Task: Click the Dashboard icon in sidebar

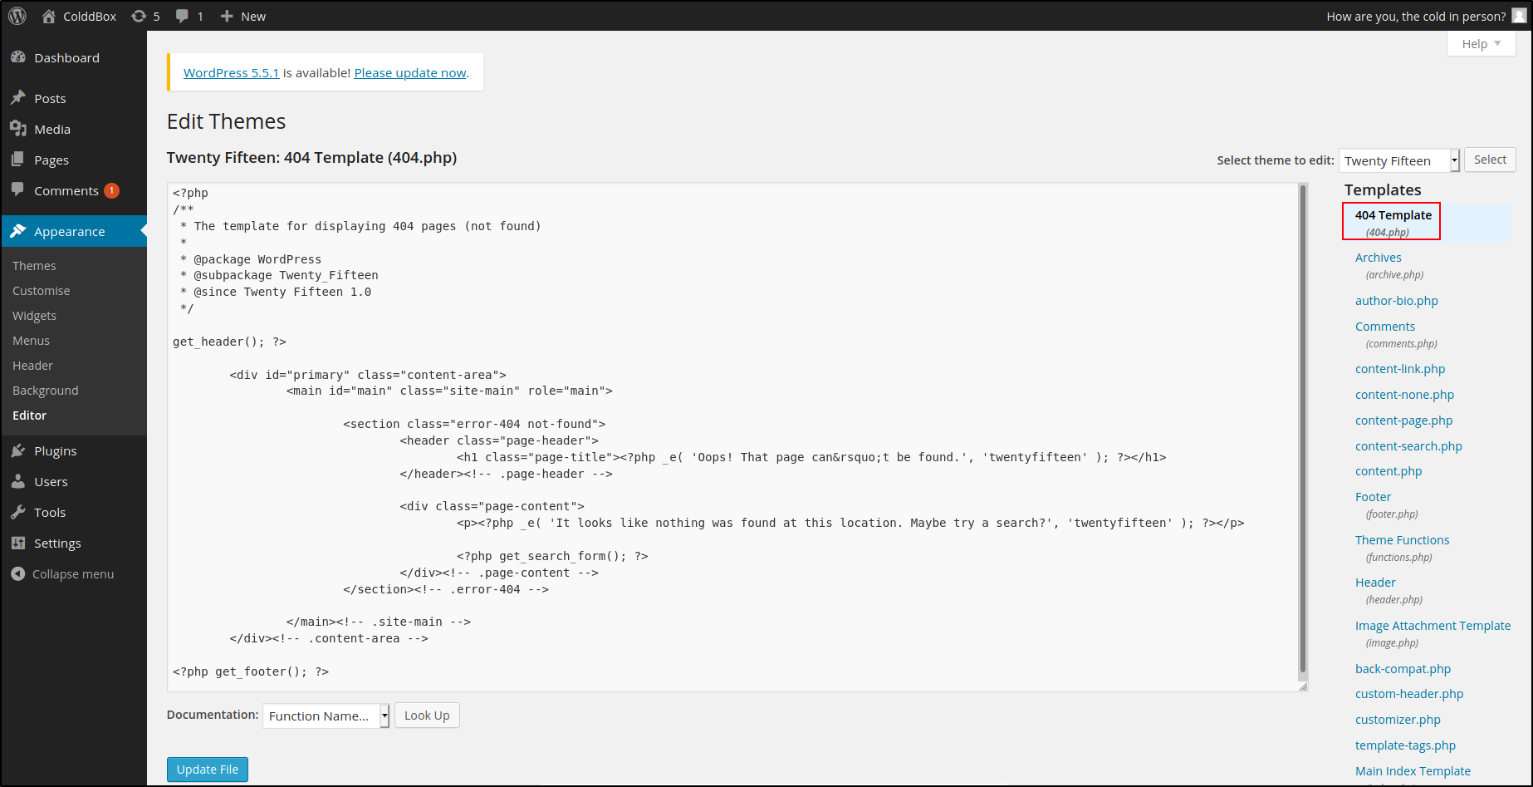Action: click(18, 57)
